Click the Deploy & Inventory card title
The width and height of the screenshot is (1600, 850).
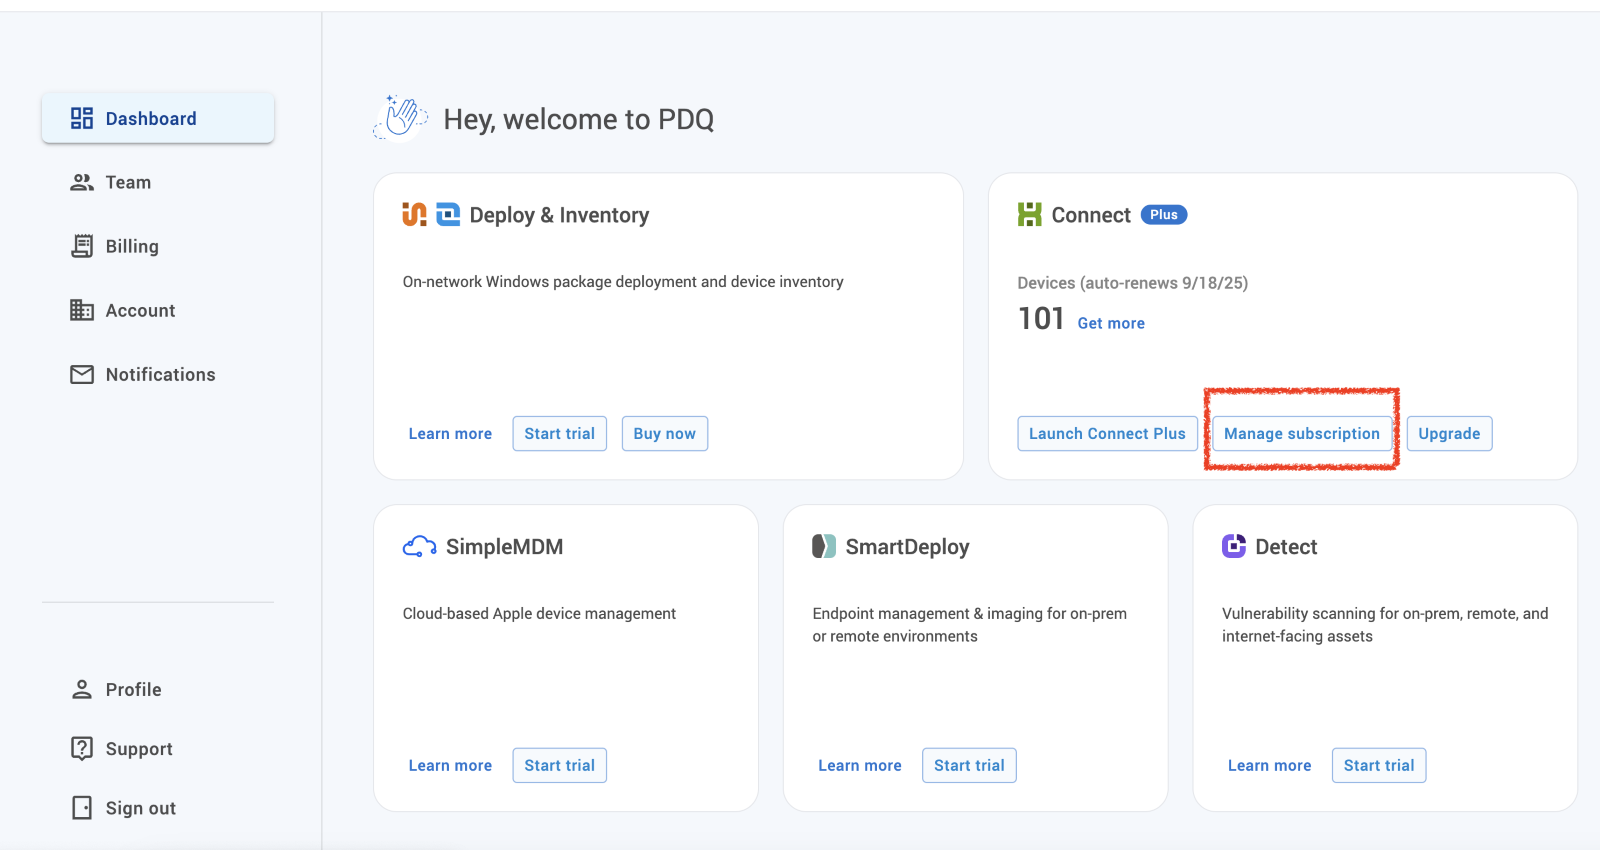(x=559, y=215)
